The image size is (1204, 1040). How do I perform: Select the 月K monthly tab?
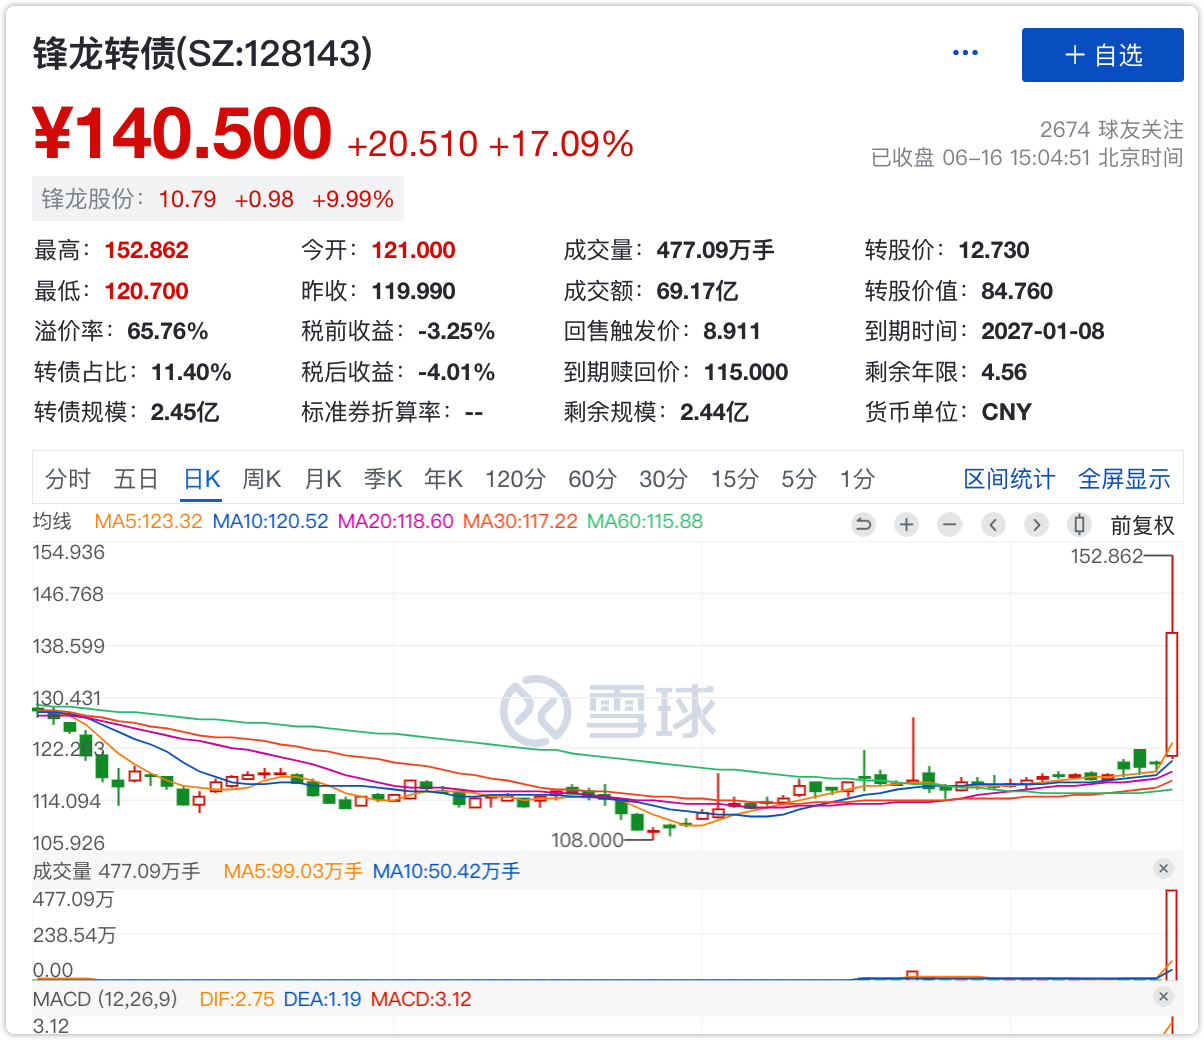pyautogui.click(x=323, y=479)
